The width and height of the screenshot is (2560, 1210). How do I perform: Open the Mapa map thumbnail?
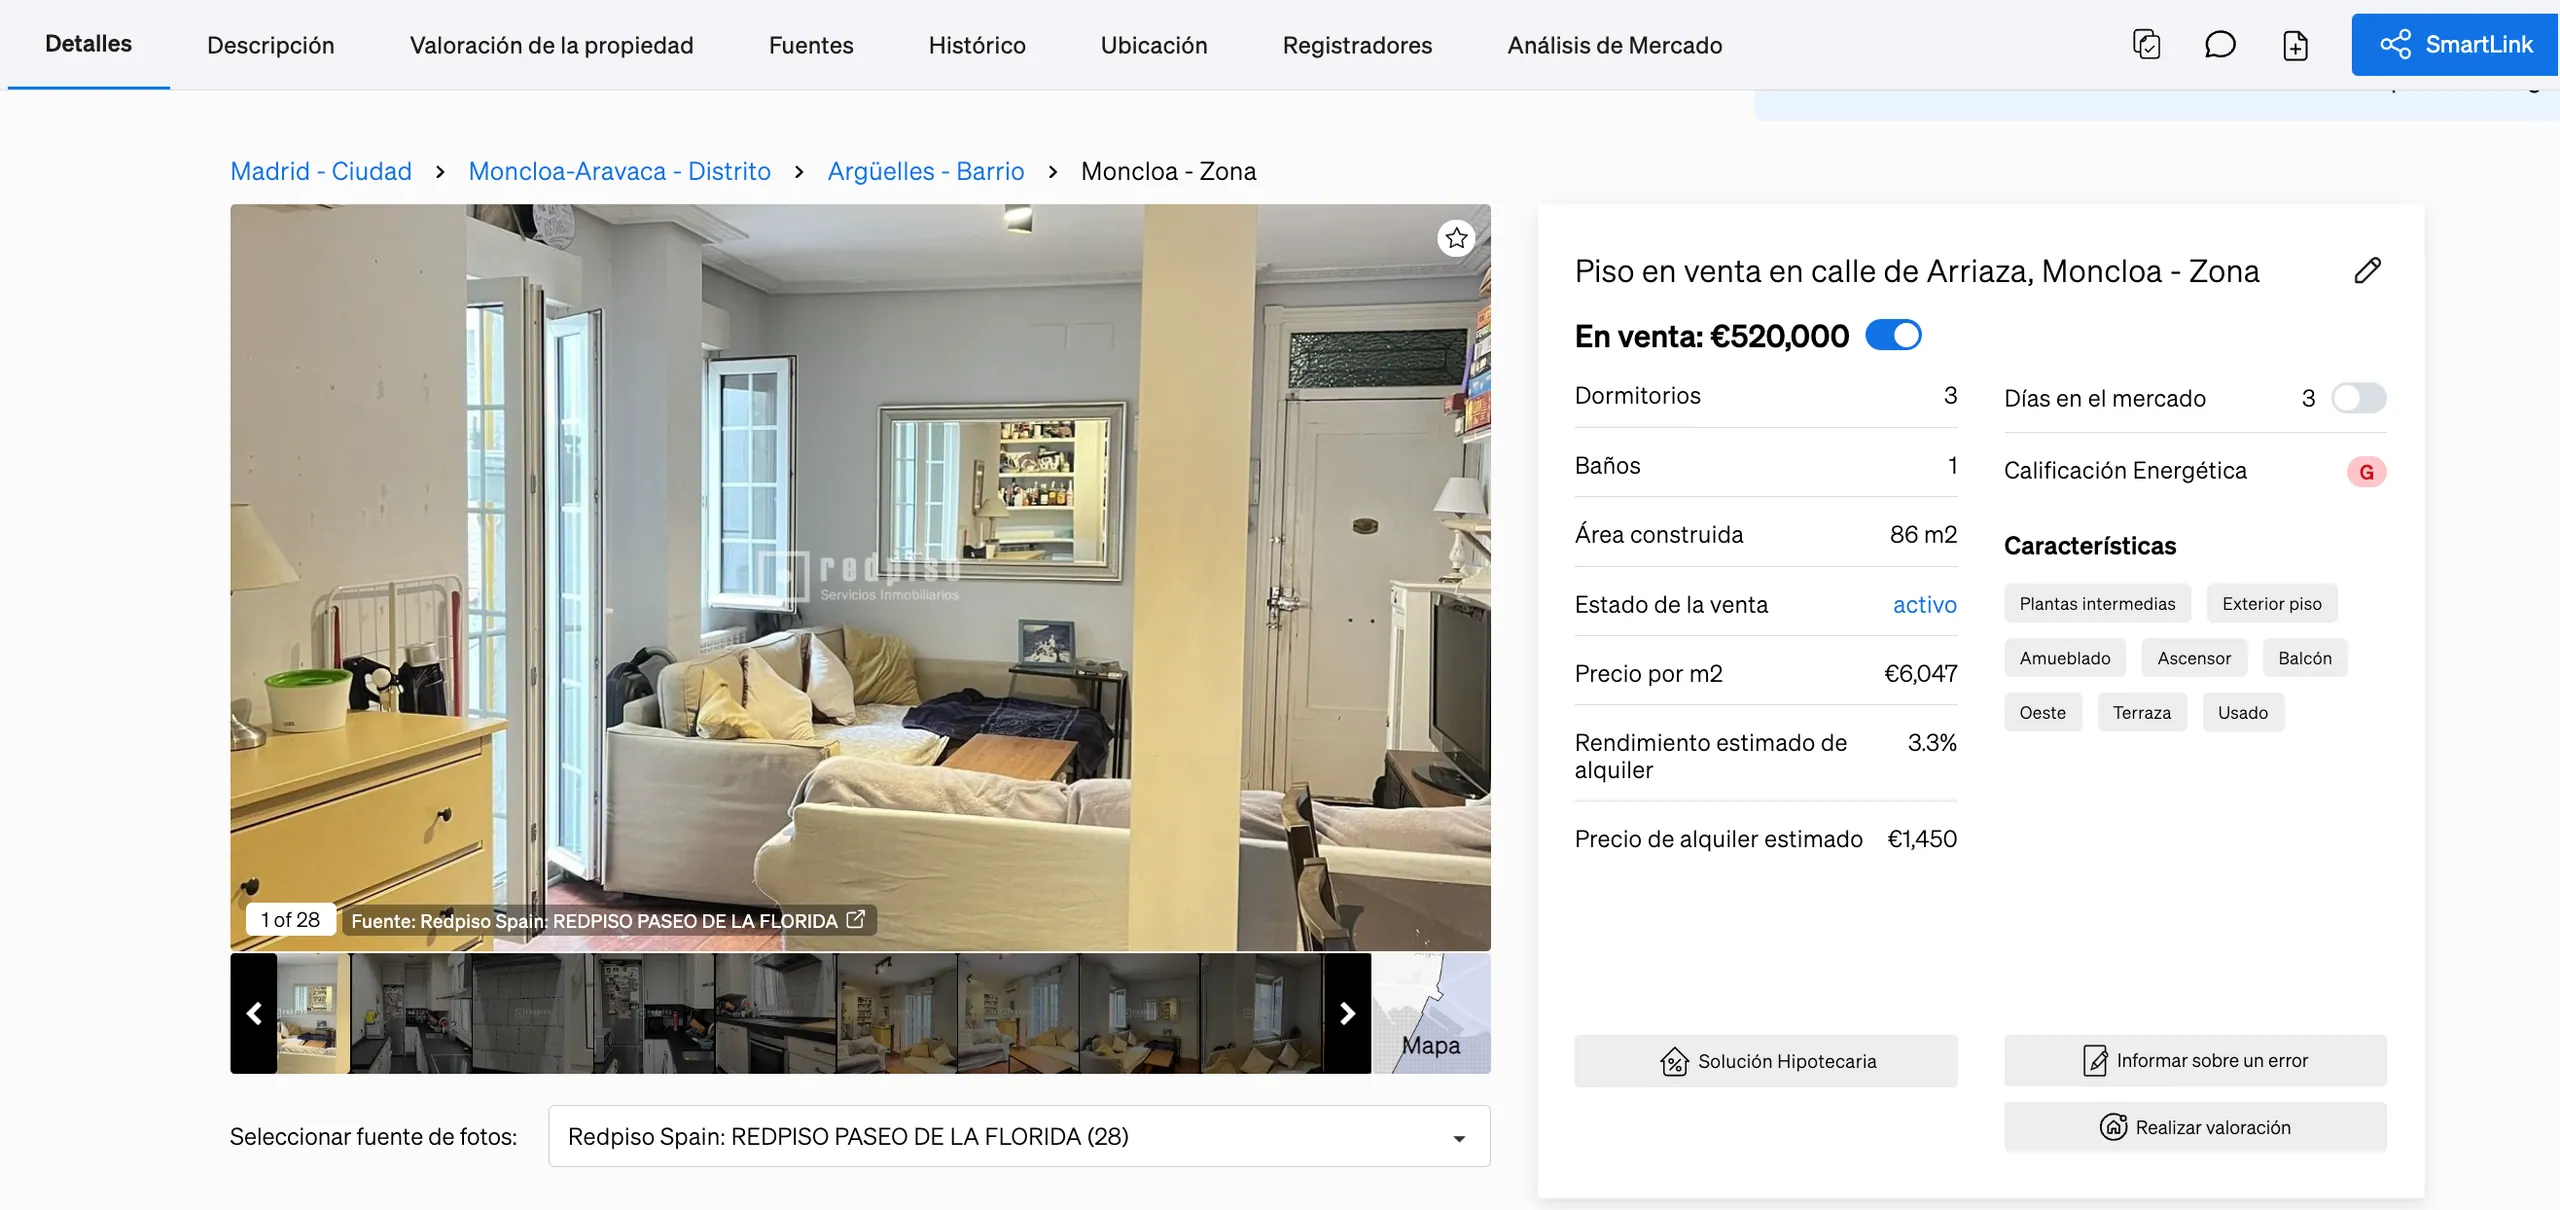[1431, 1013]
